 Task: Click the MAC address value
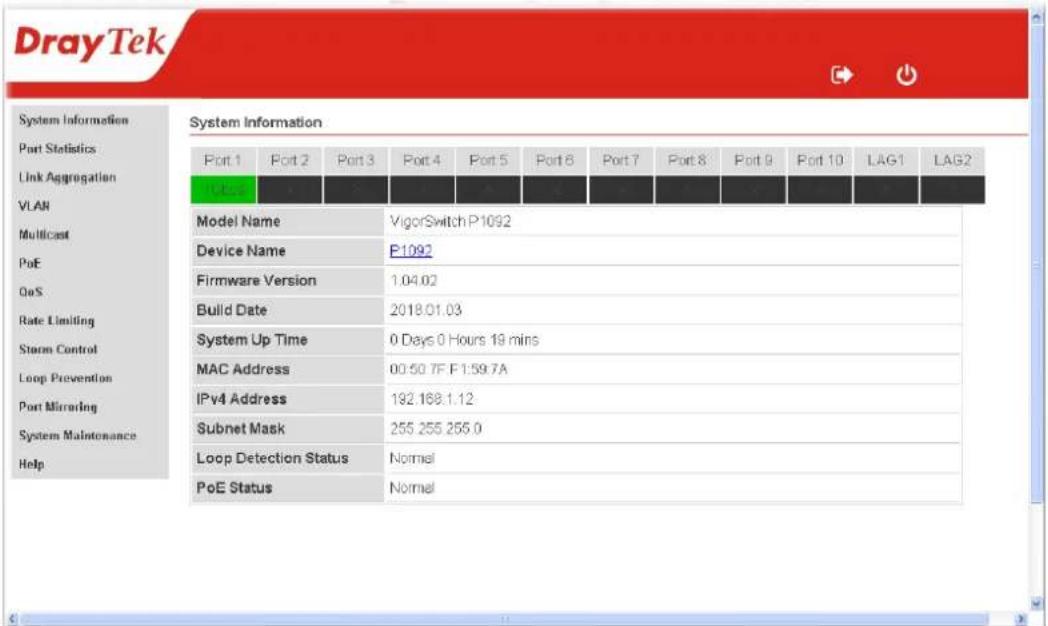pyautogui.click(x=448, y=369)
